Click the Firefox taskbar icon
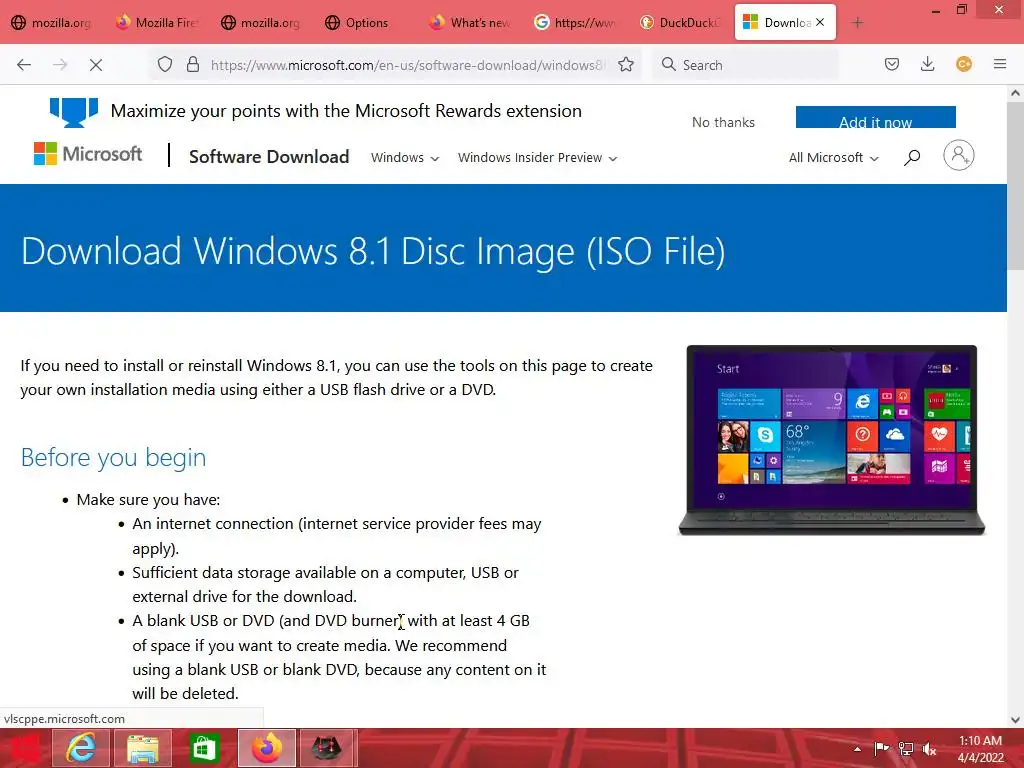The width and height of the screenshot is (1024, 768). [266, 748]
